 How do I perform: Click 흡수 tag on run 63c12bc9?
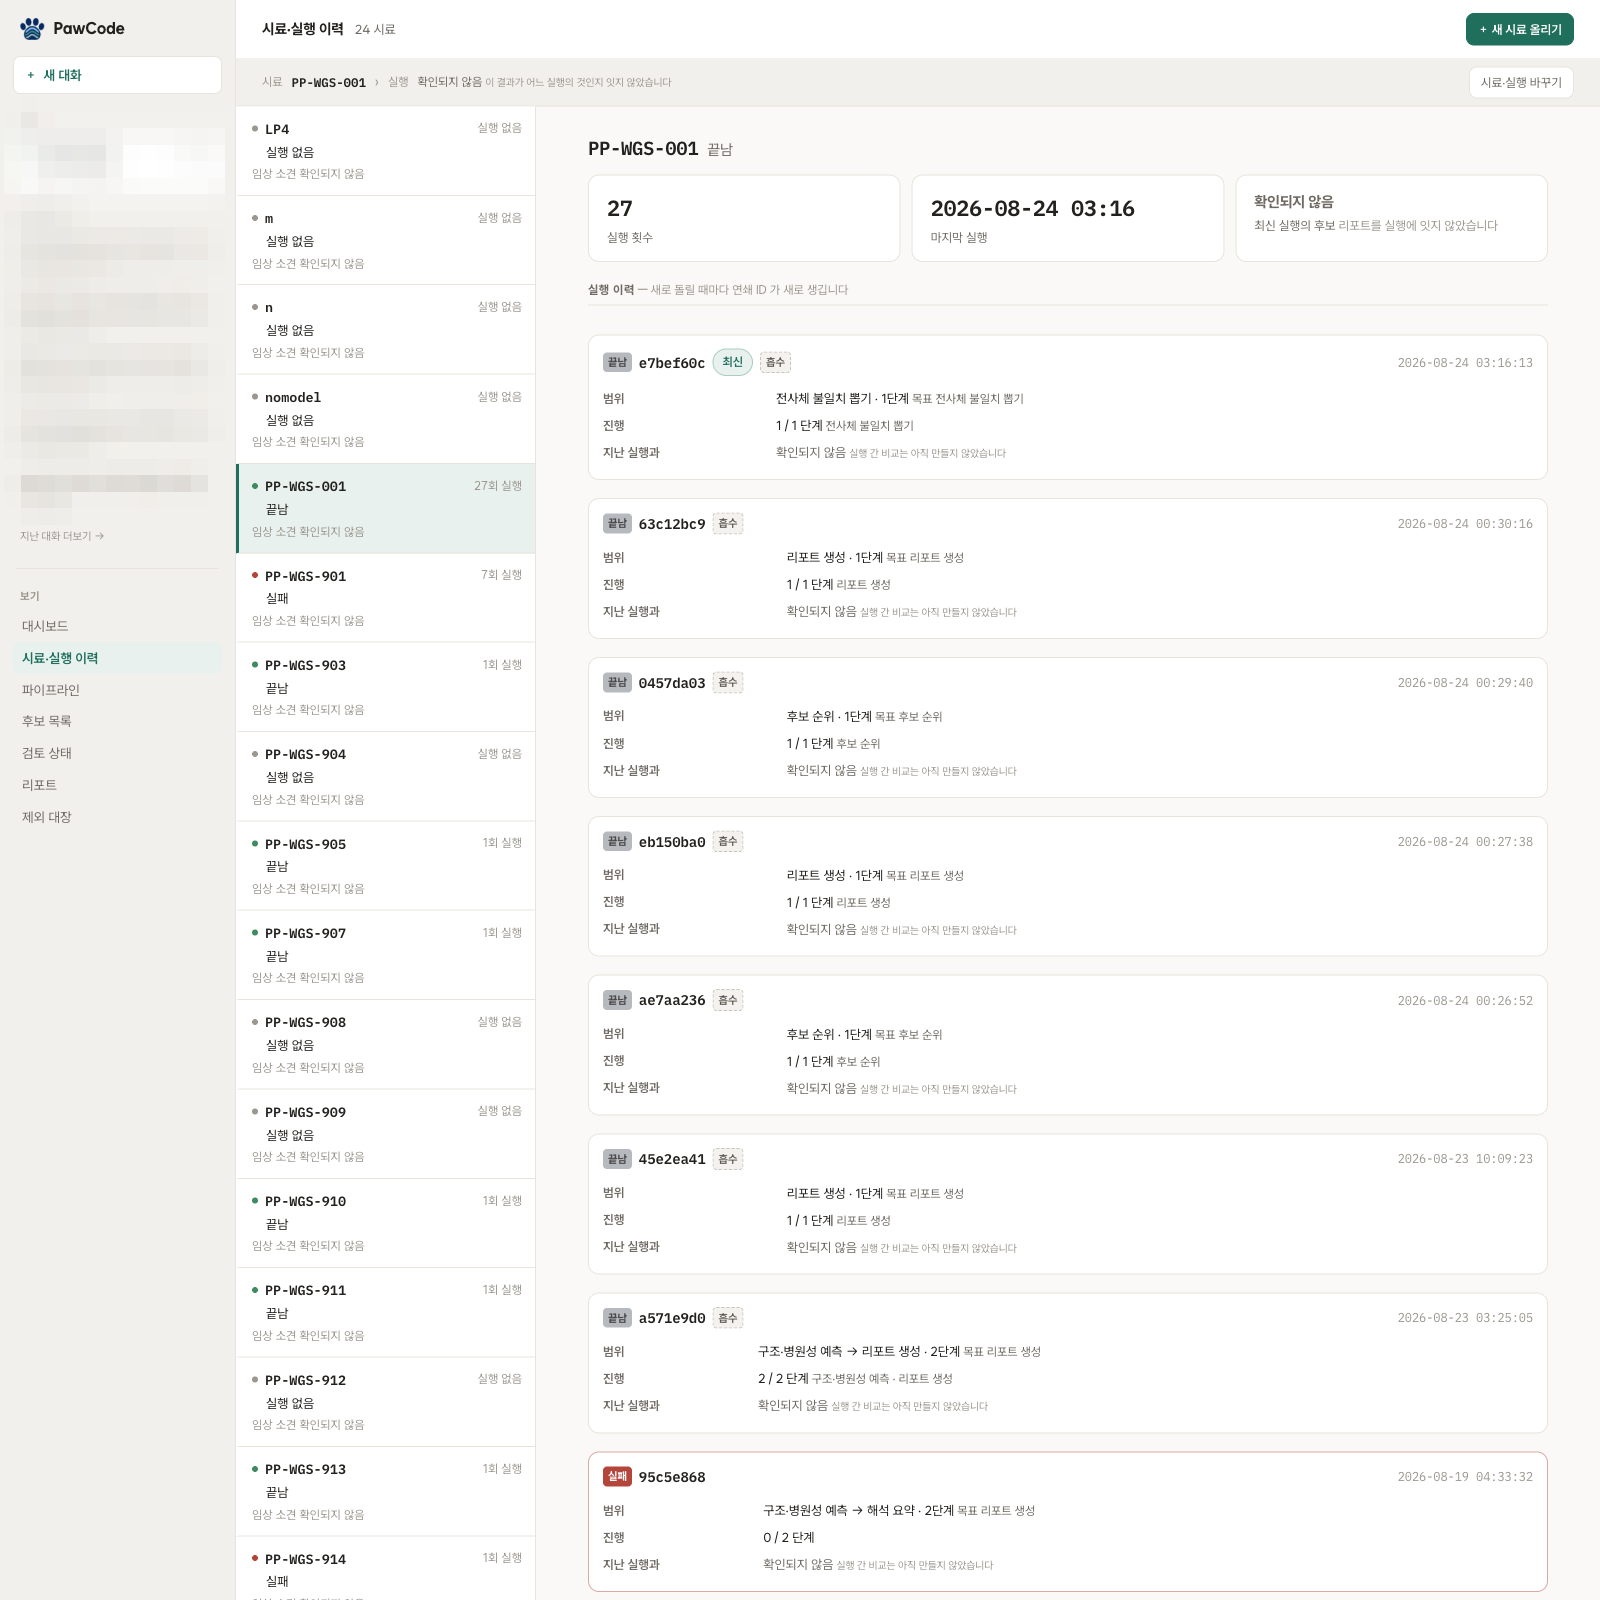pyautogui.click(x=728, y=523)
